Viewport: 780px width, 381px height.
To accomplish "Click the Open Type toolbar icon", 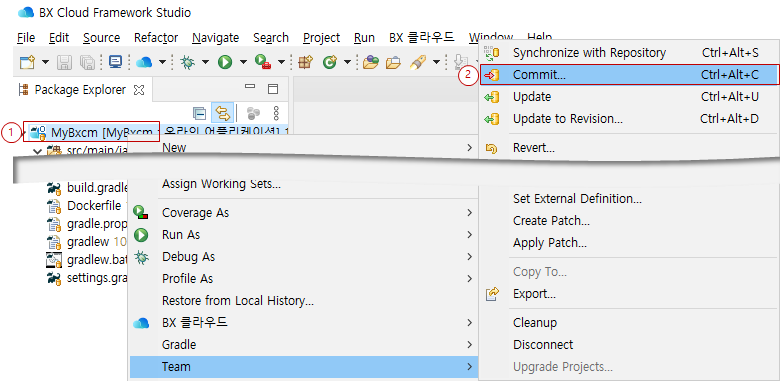I will point(371,62).
